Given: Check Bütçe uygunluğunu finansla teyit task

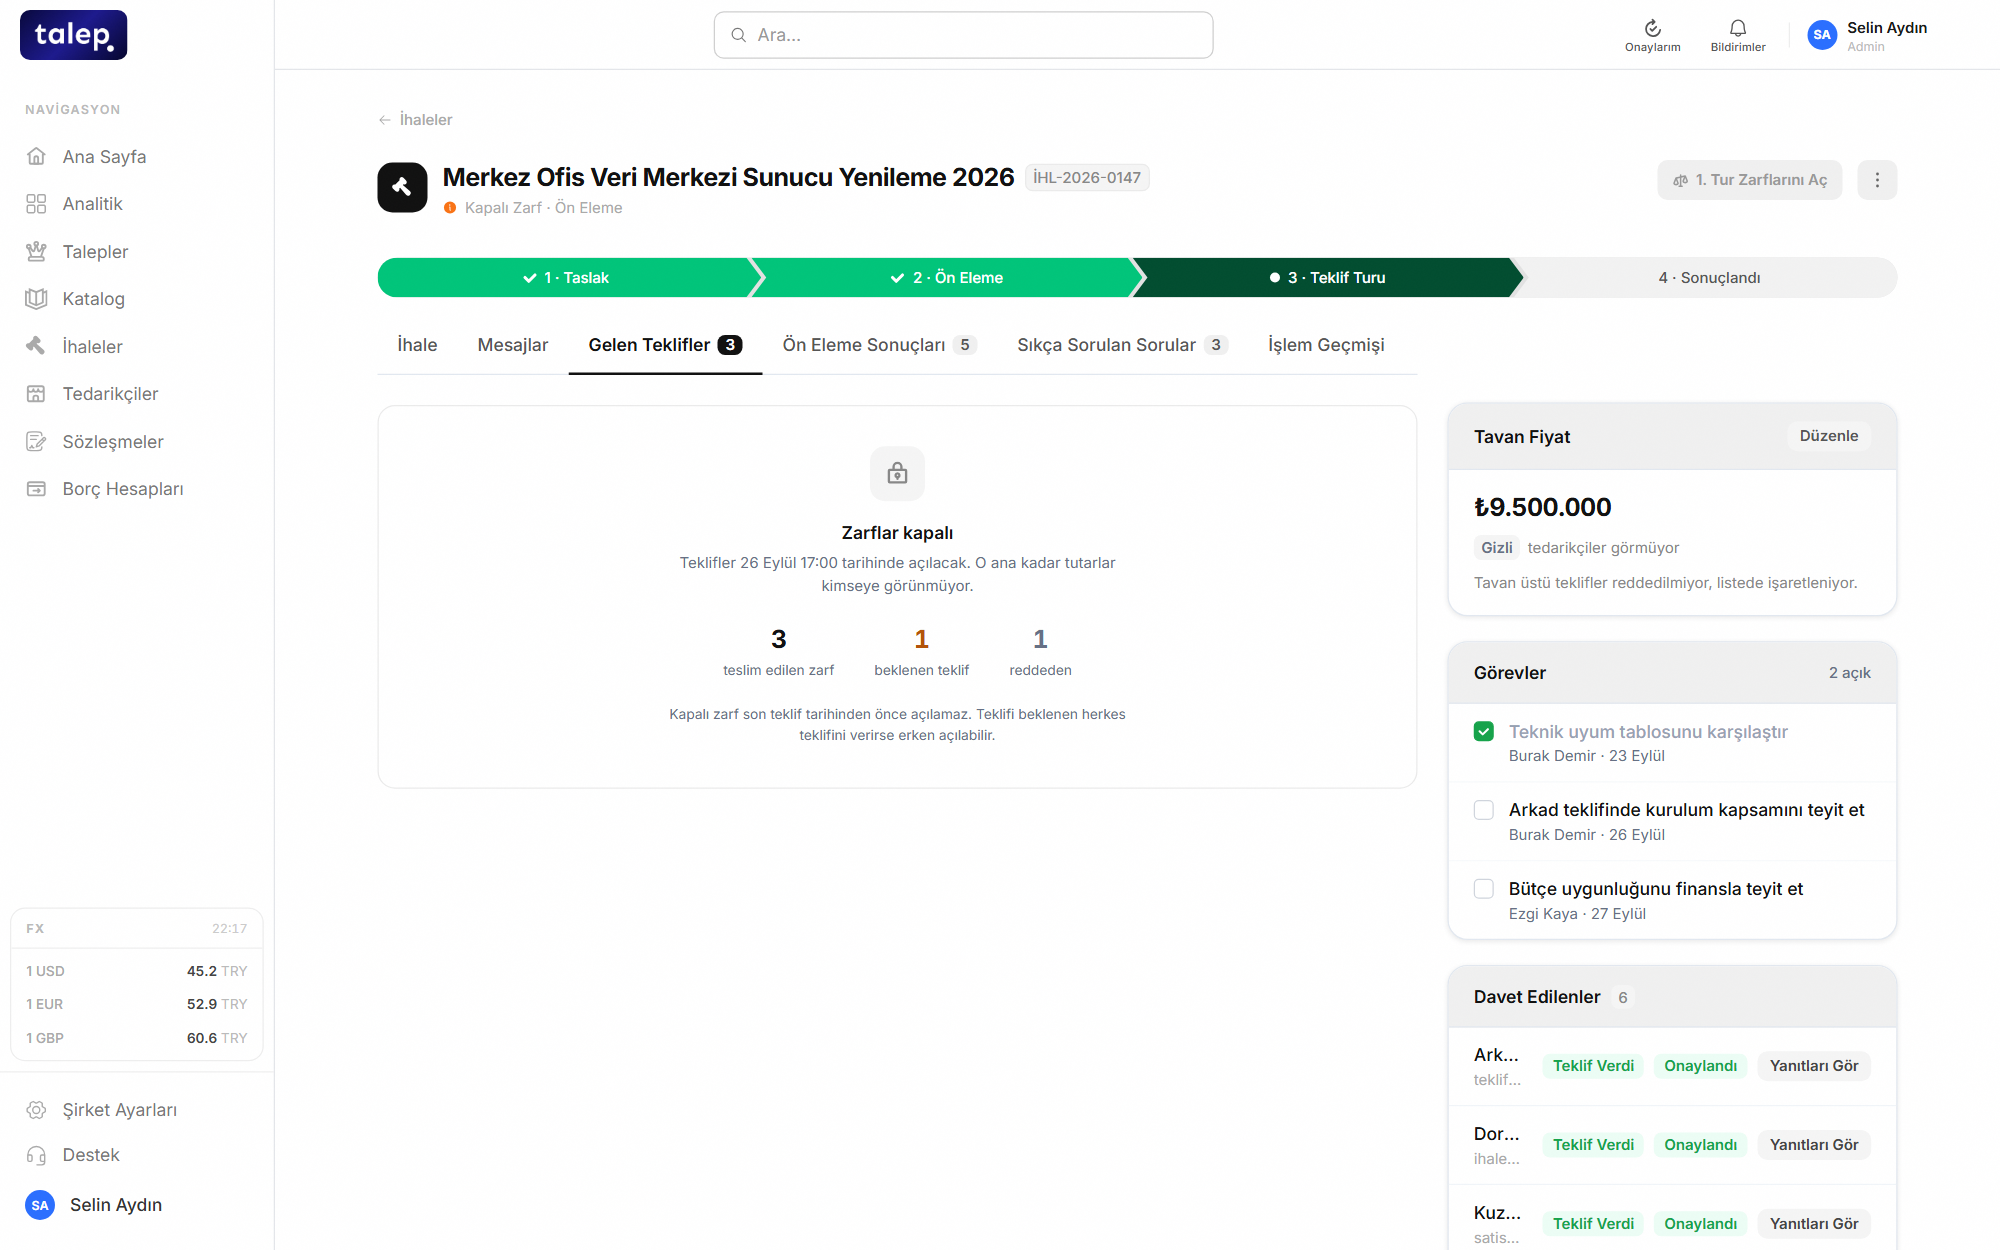Looking at the screenshot, I should (x=1484, y=889).
